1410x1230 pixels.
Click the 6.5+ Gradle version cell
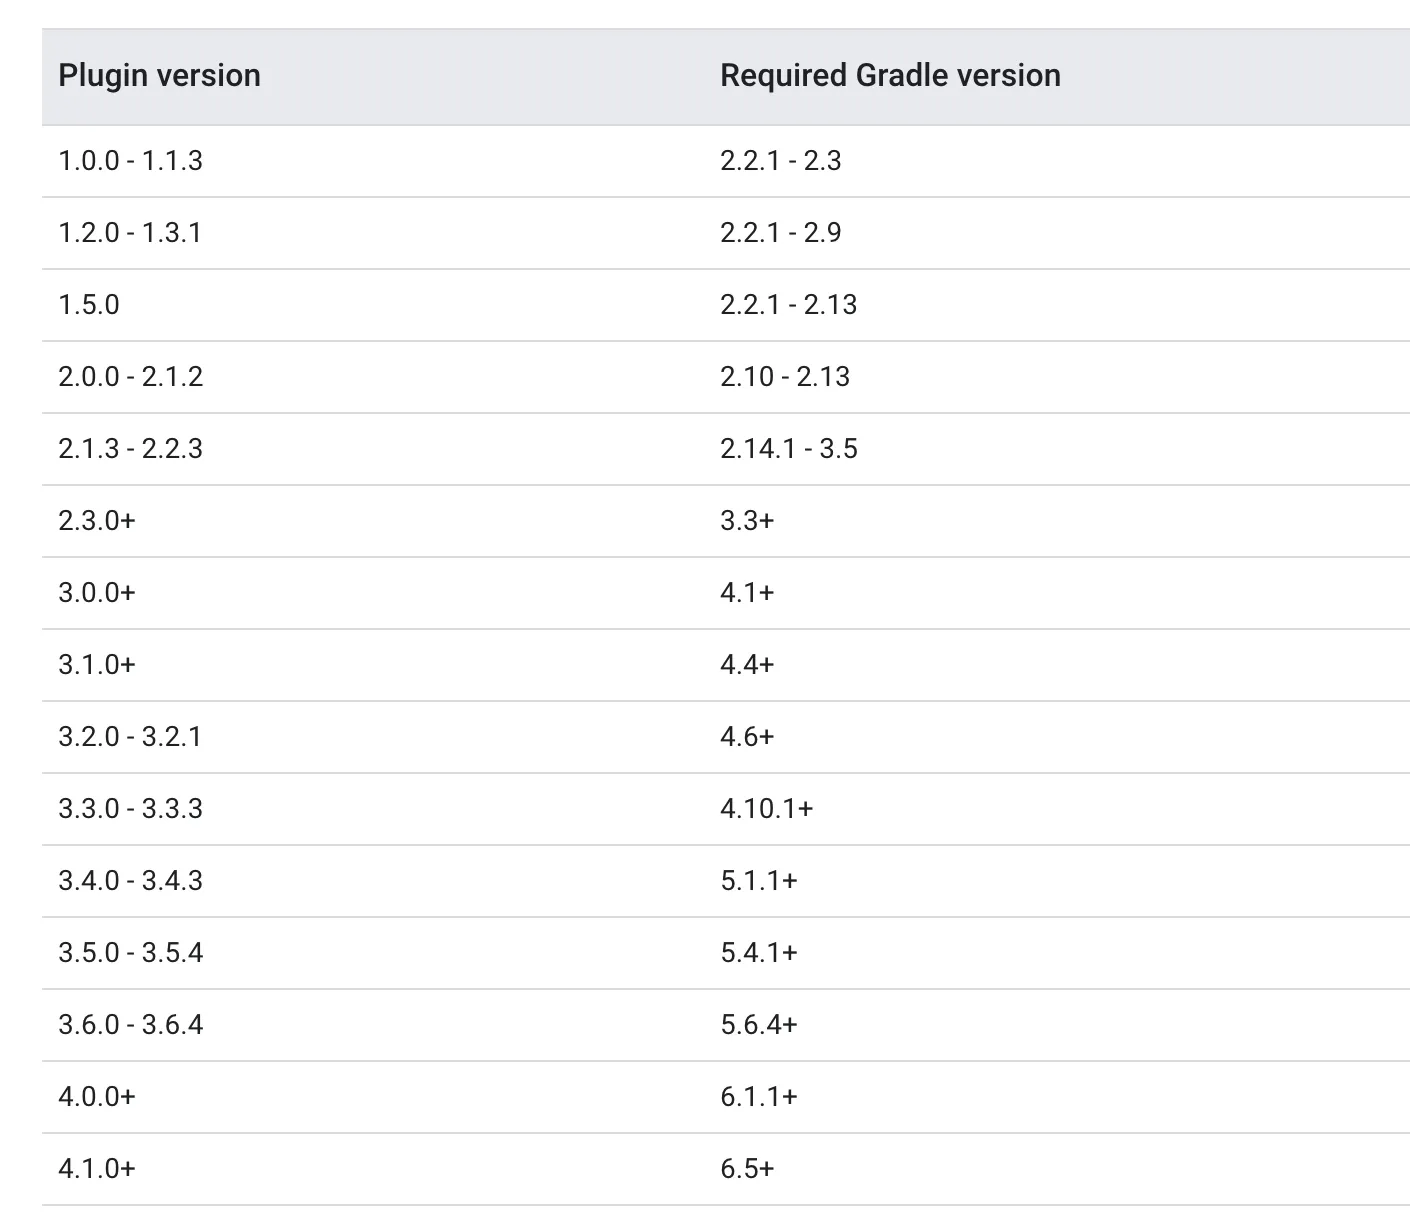[747, 1169]
